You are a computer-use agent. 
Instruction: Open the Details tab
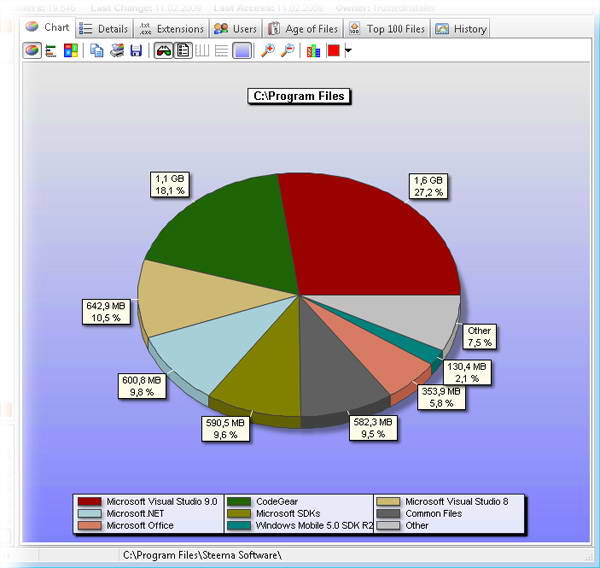tap(104, 29)
